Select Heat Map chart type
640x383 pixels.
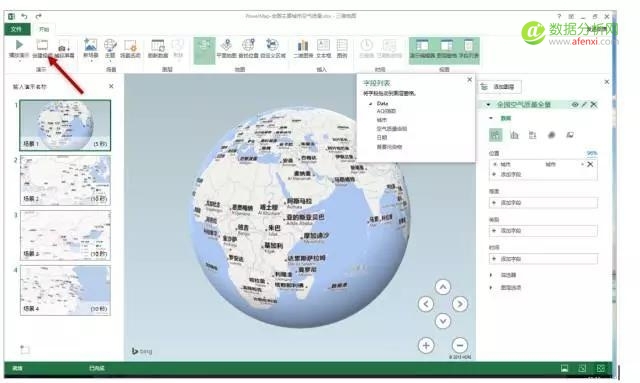(x=551, y=135)
